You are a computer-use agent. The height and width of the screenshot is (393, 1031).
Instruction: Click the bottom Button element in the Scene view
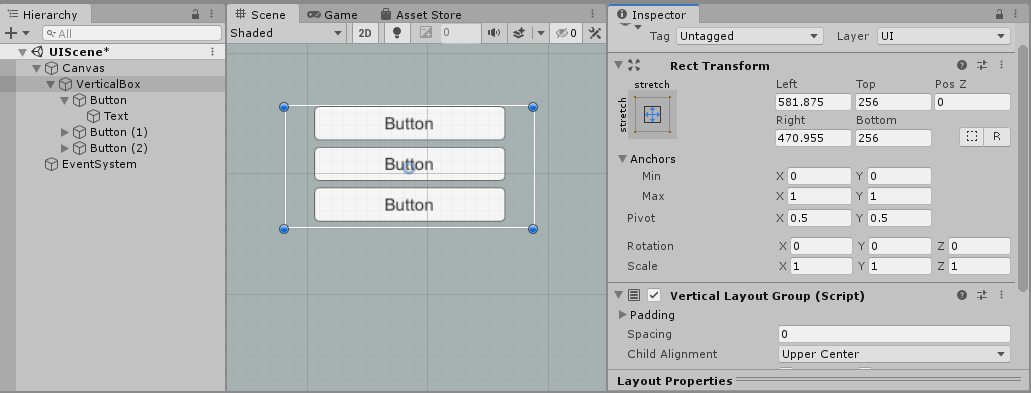[409, 205]
